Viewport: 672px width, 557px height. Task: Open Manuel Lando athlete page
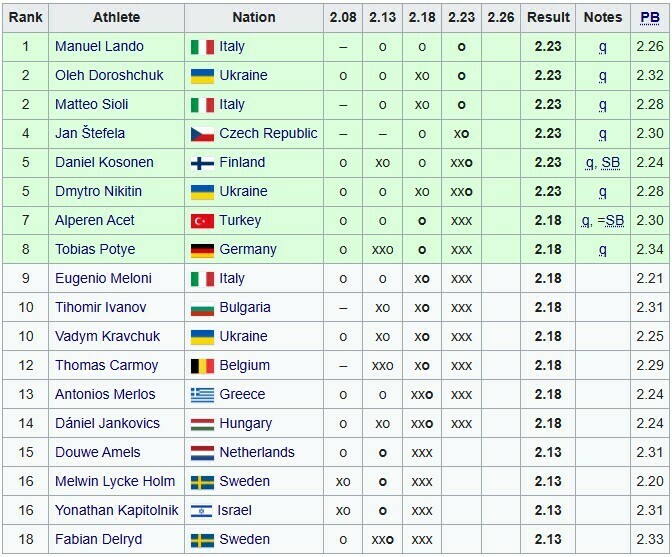tap(99, 47)
